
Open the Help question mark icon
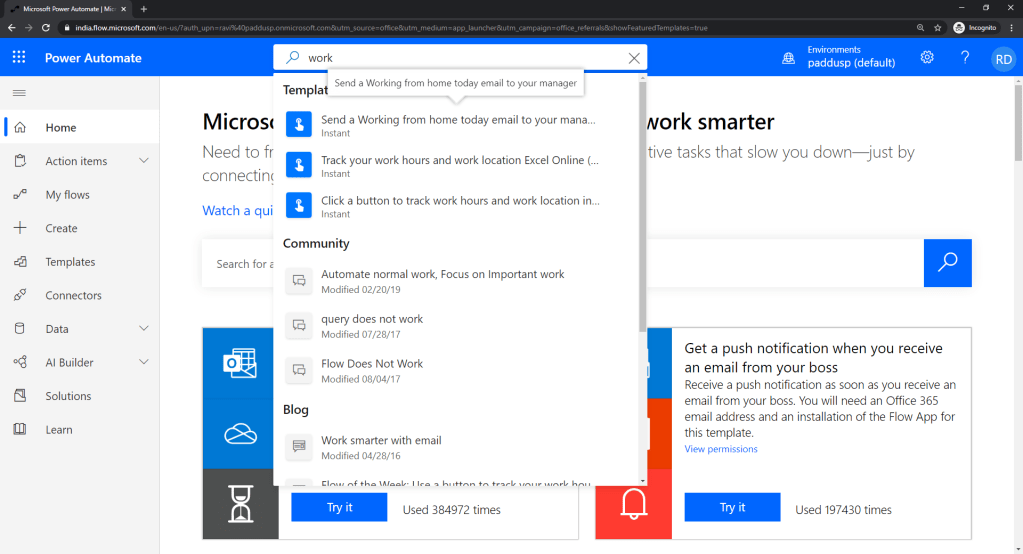tap(964, 57)
